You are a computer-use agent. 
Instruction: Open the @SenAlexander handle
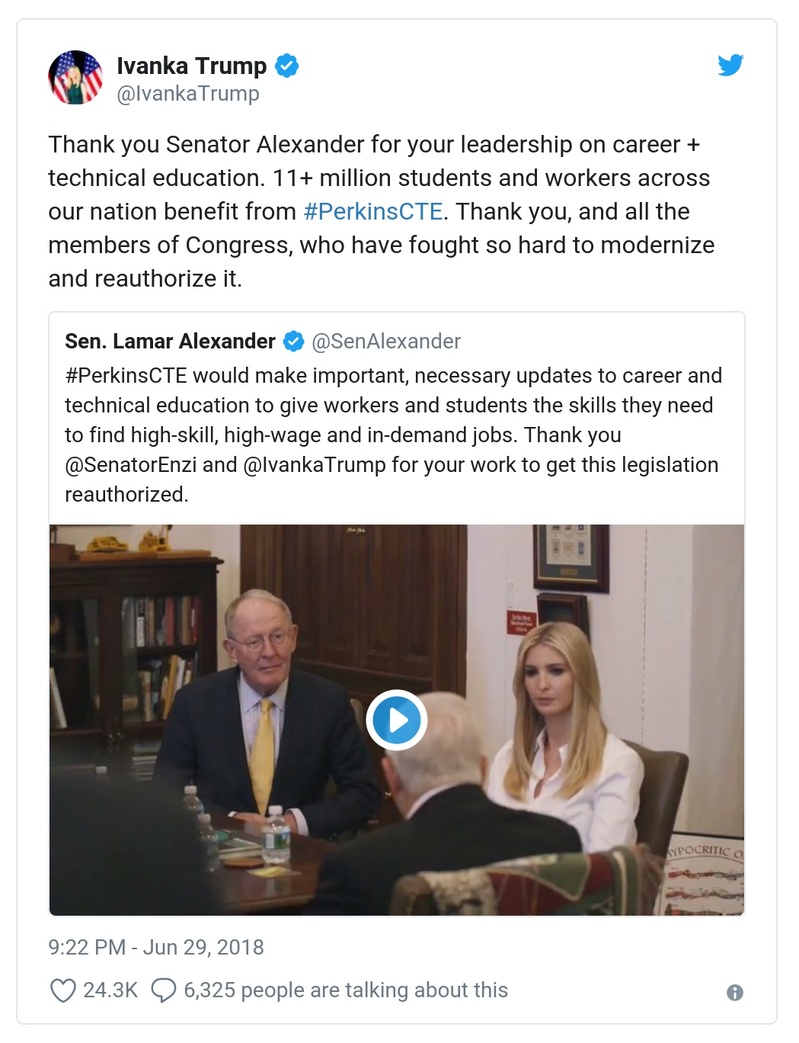coord(387,342)
